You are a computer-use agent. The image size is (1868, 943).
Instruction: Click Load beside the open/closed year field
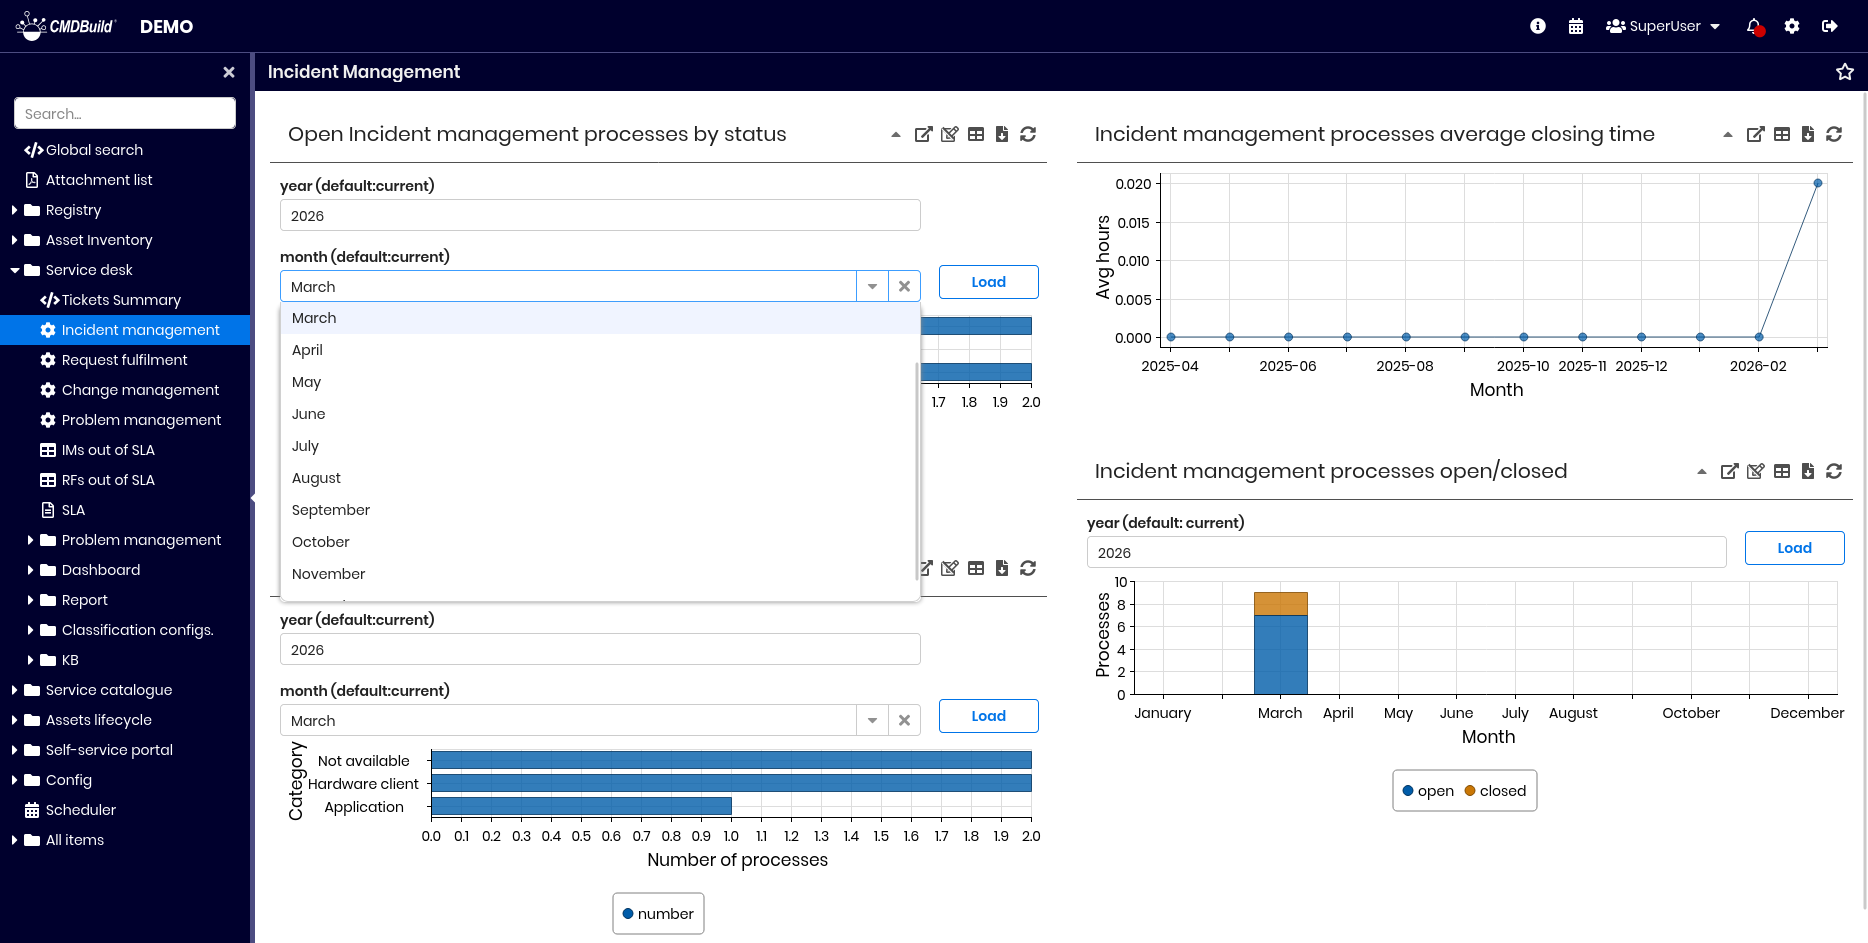click(x=1793, y=548)
